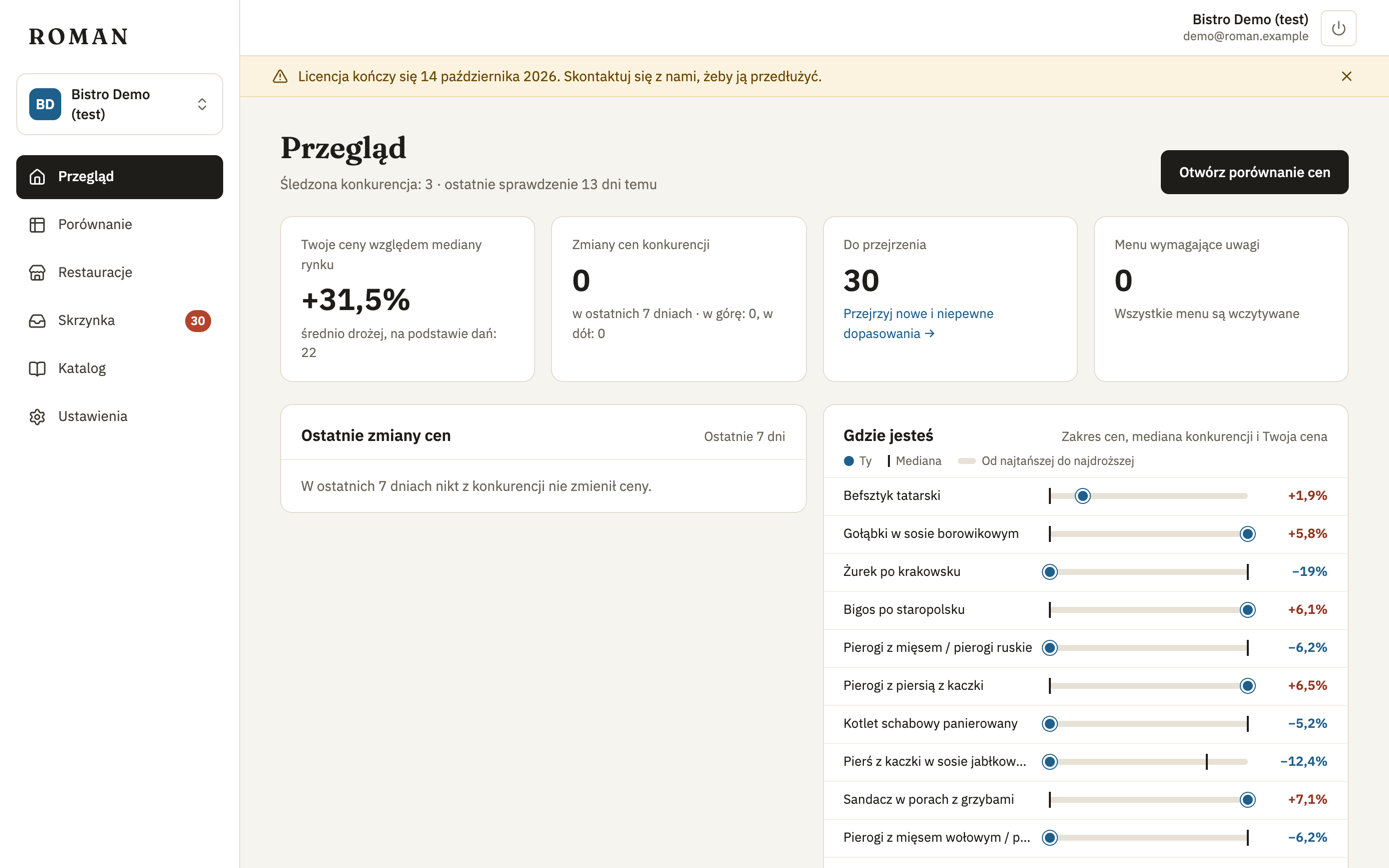Click the −12,4% difference value

1304,762
